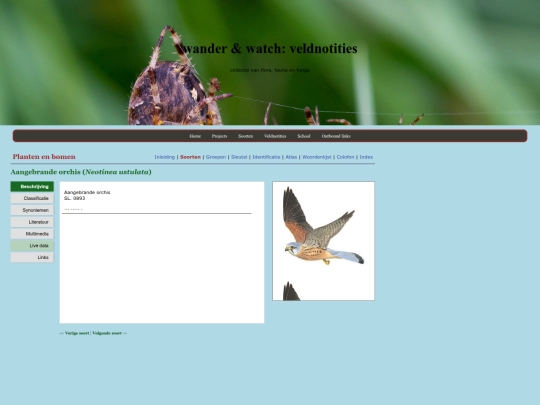Switch to the Links tab

coord(32,257)
